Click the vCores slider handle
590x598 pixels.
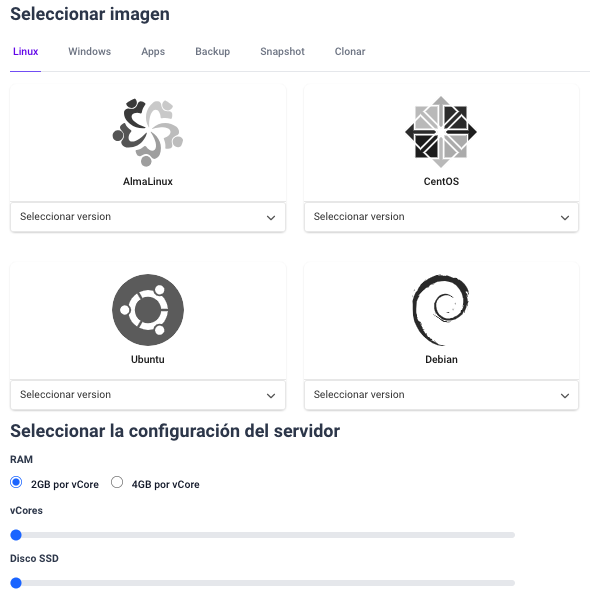16,535
